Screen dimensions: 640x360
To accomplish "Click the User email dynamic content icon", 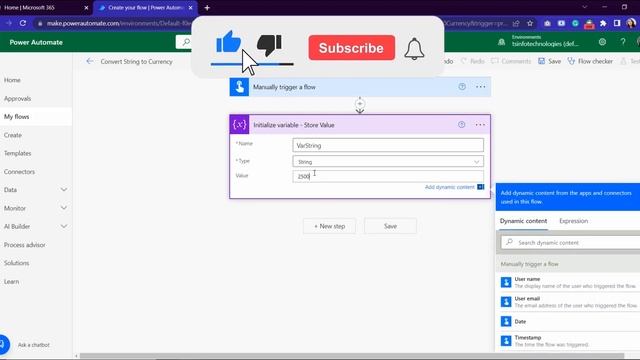I will click(x=506, y=302).
